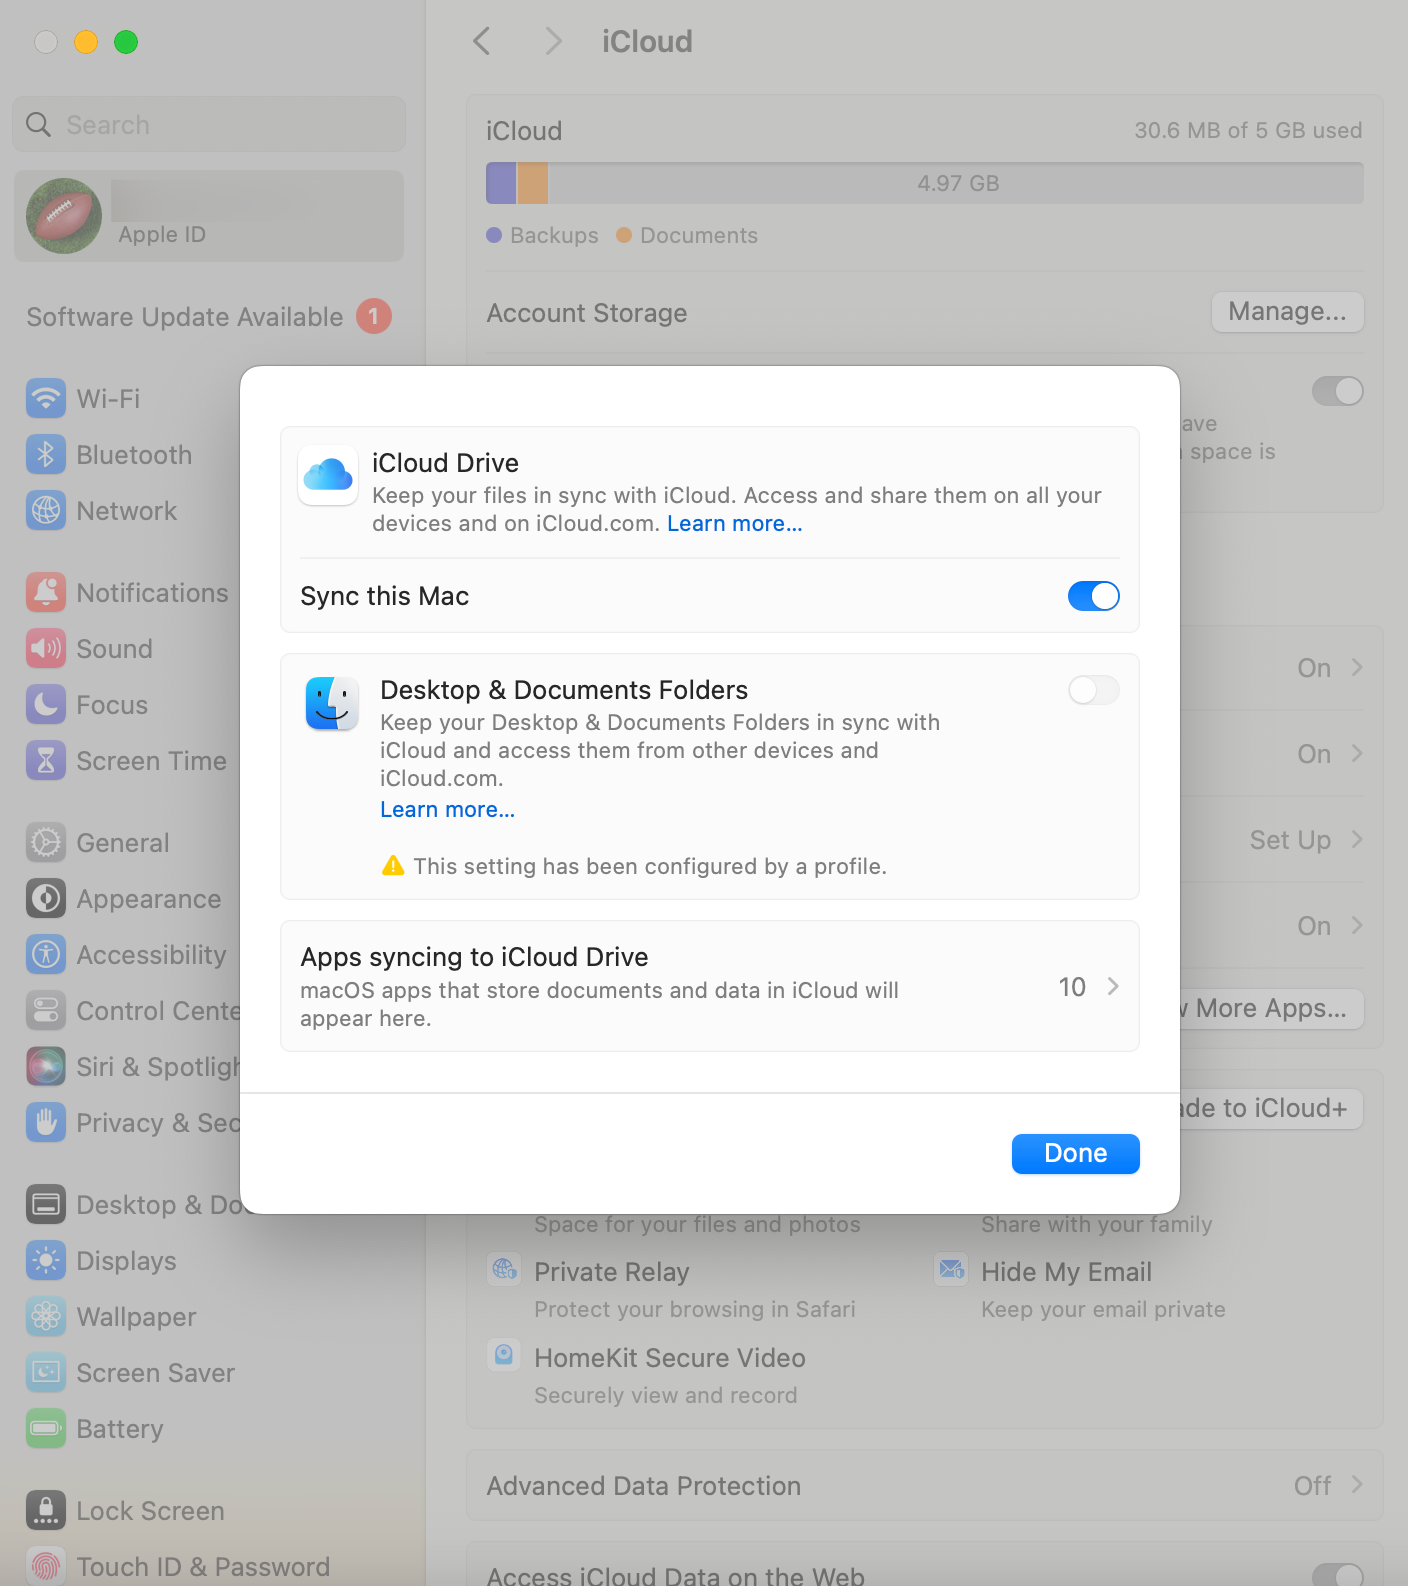
Task: Go forward with the right arrow
Action: point(553,41)
